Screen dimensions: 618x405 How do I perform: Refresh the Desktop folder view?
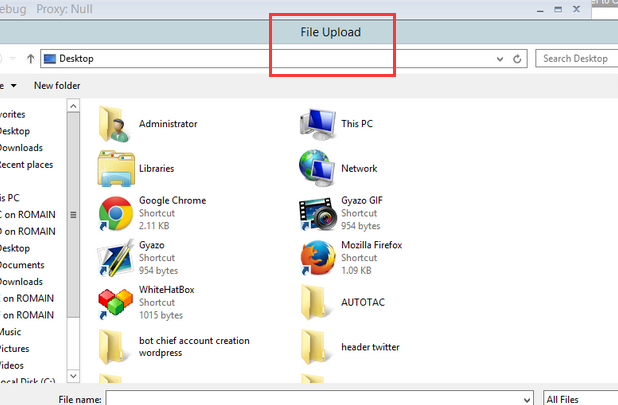(517, 59)
